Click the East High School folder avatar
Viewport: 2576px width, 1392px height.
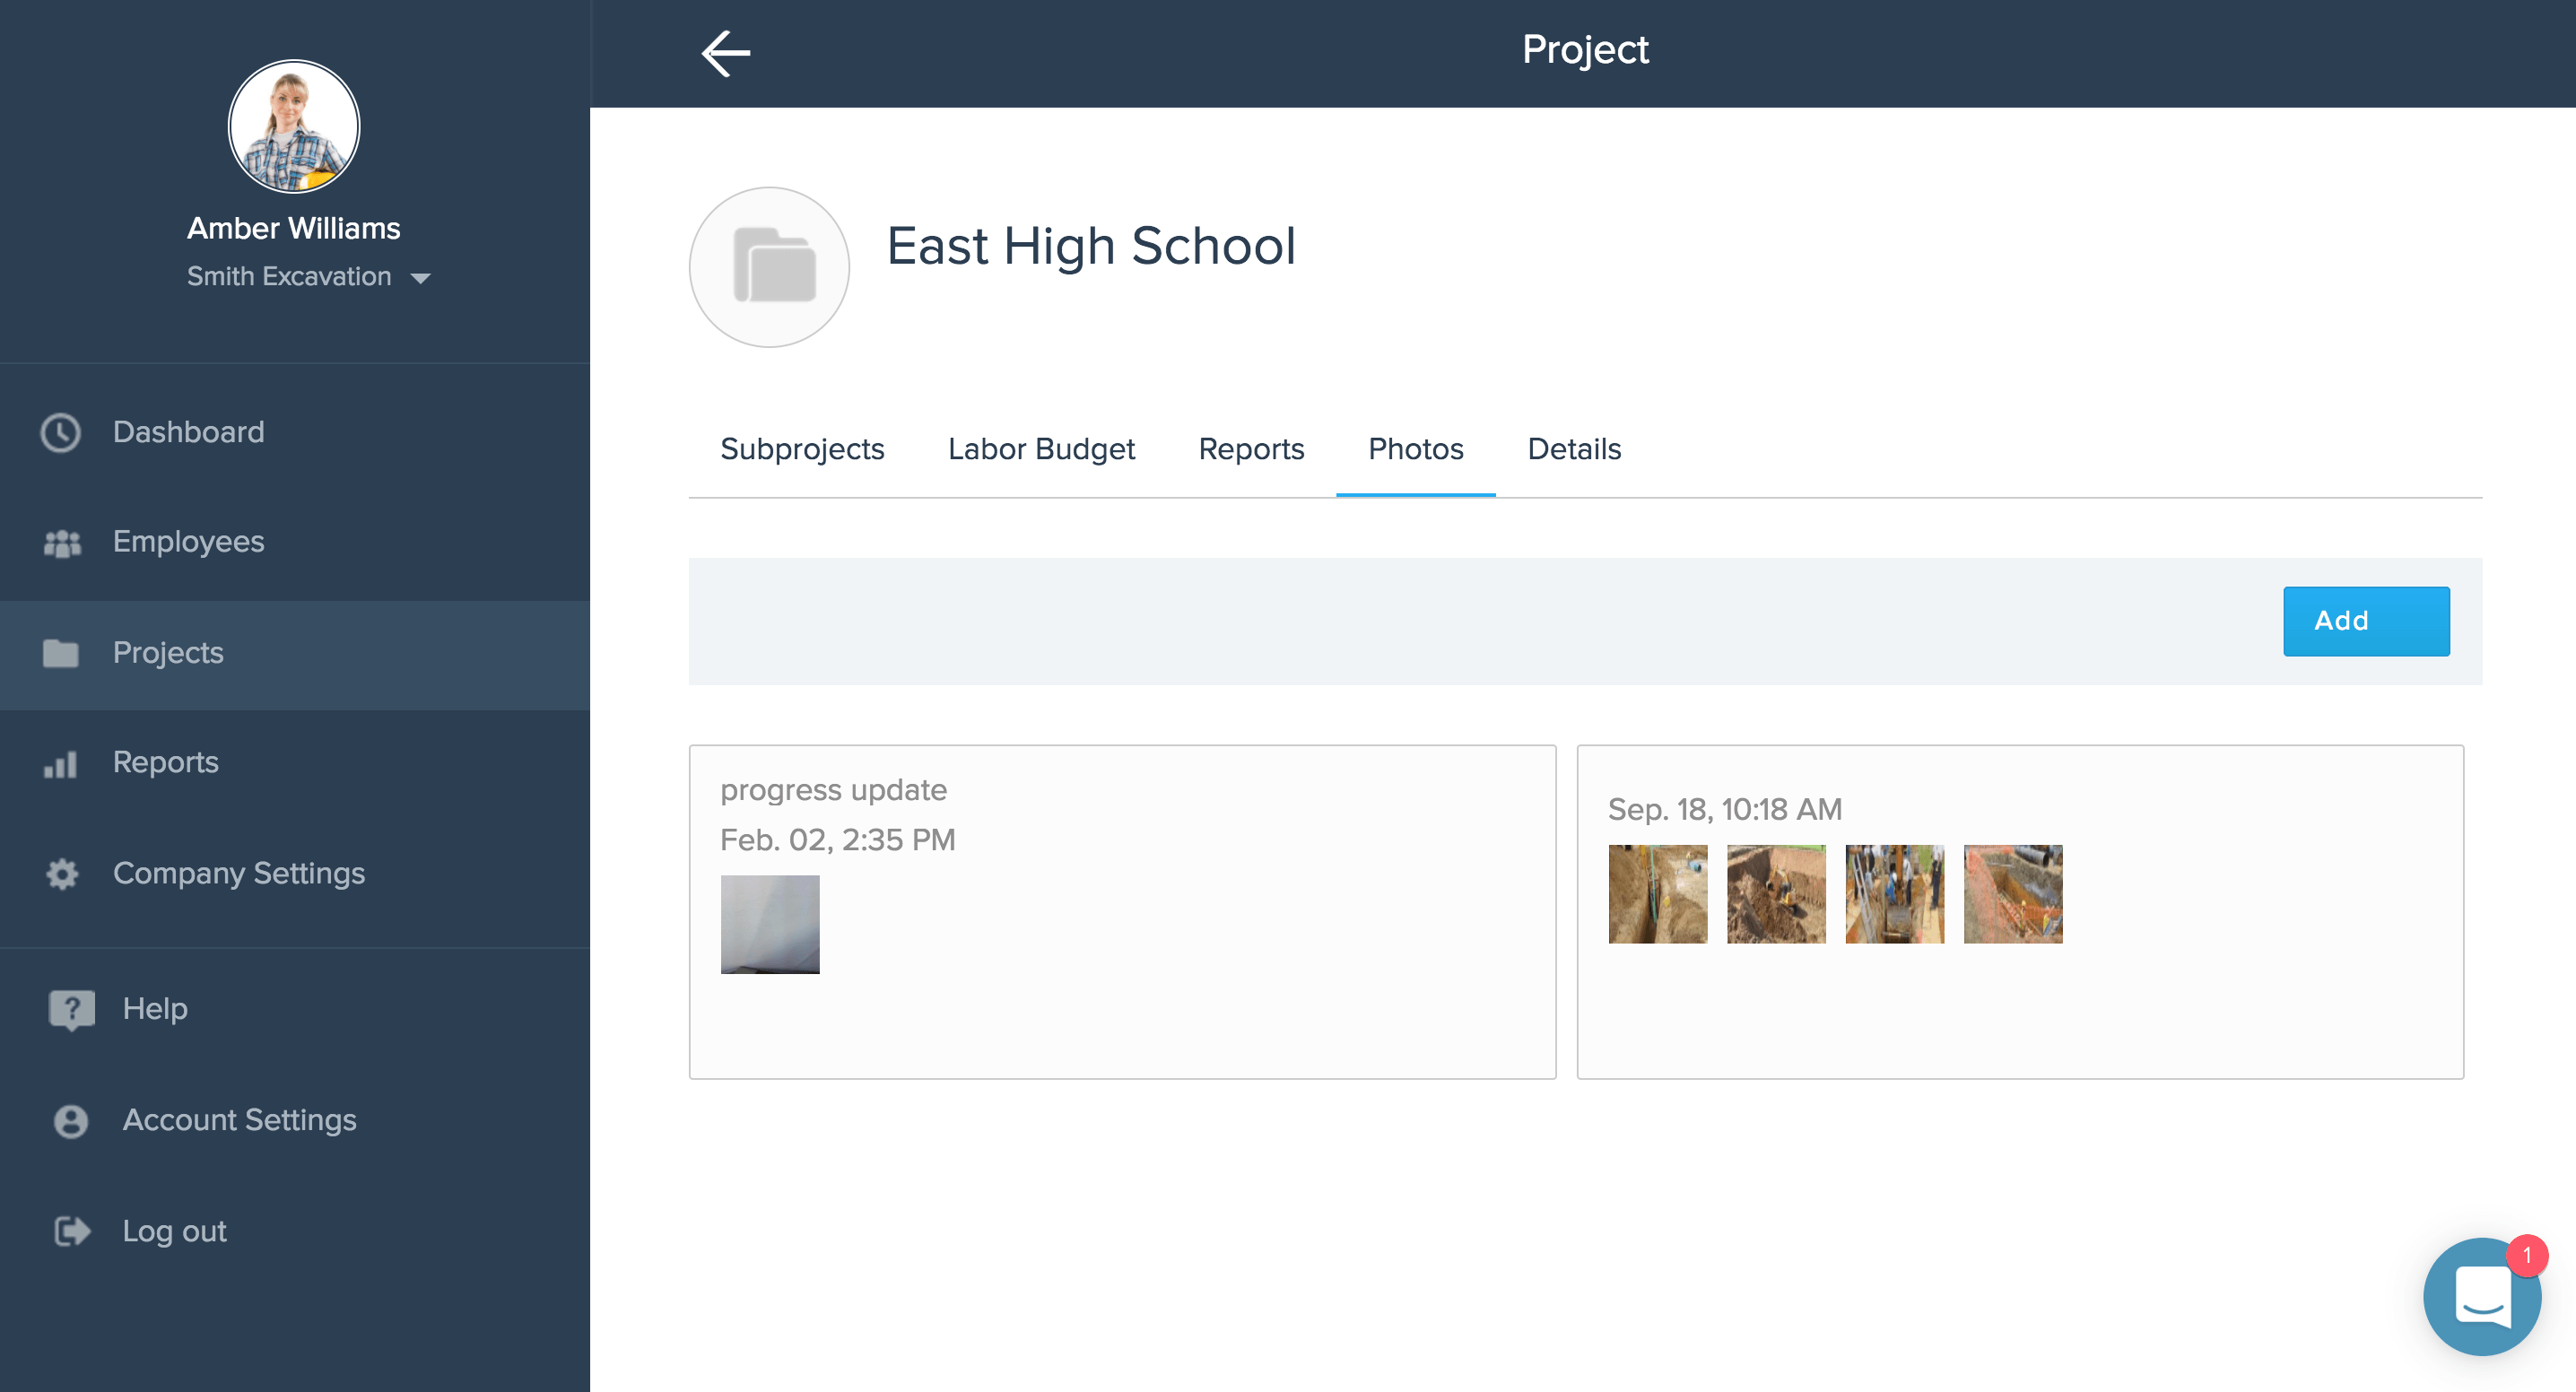click(769, 267)
